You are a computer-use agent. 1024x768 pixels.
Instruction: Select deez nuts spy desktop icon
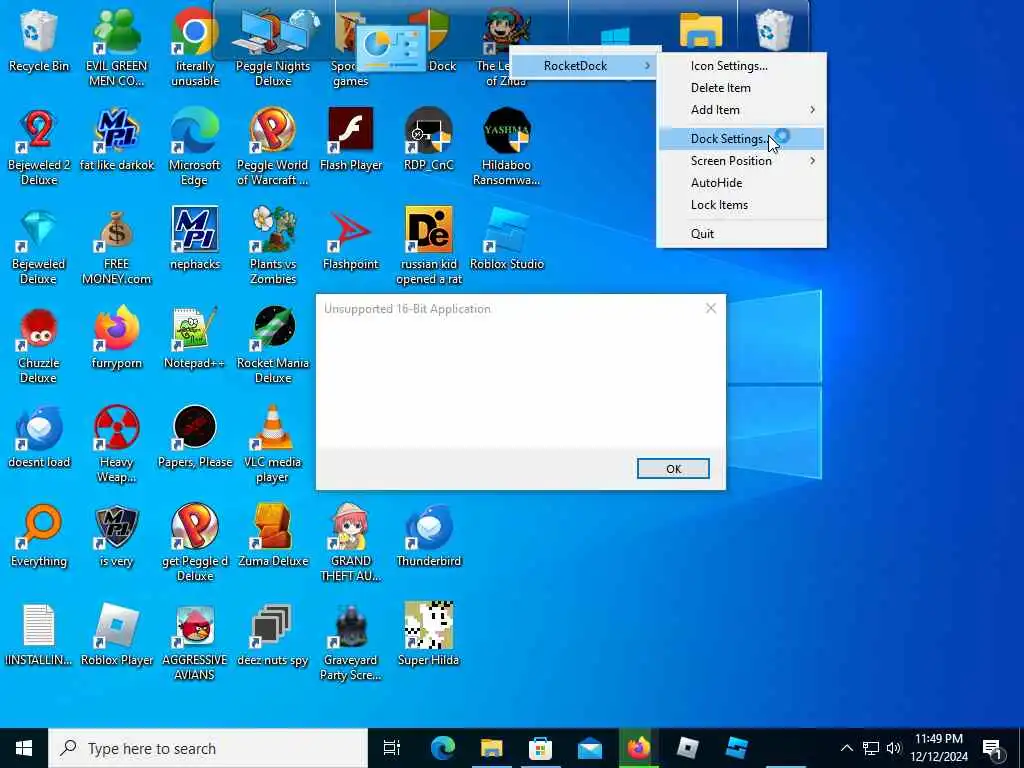point(273,635)
